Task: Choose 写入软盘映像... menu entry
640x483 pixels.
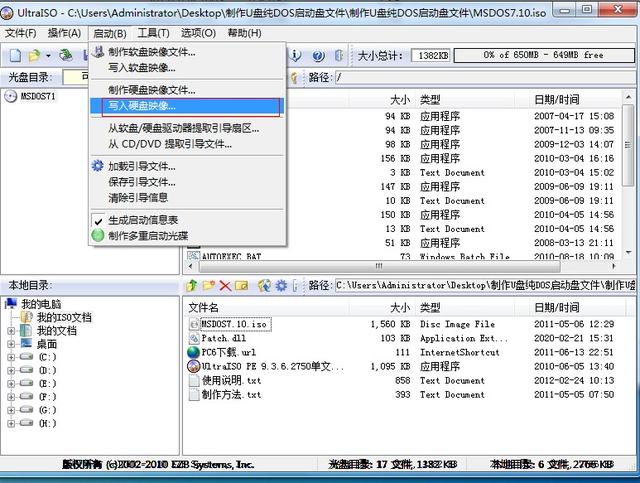Action: [x=187, y=68]
